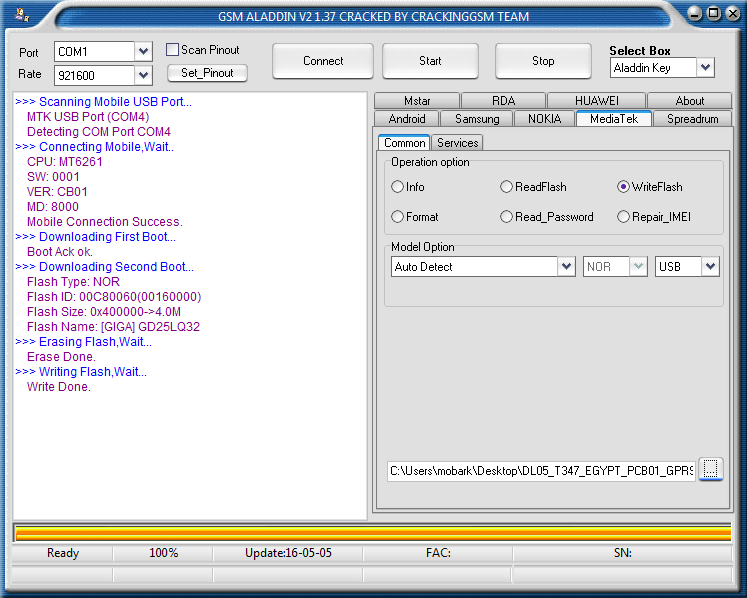747x598 pixels.
Task: Open the USB connection type dropdown
Action: (x=710, y=266)
